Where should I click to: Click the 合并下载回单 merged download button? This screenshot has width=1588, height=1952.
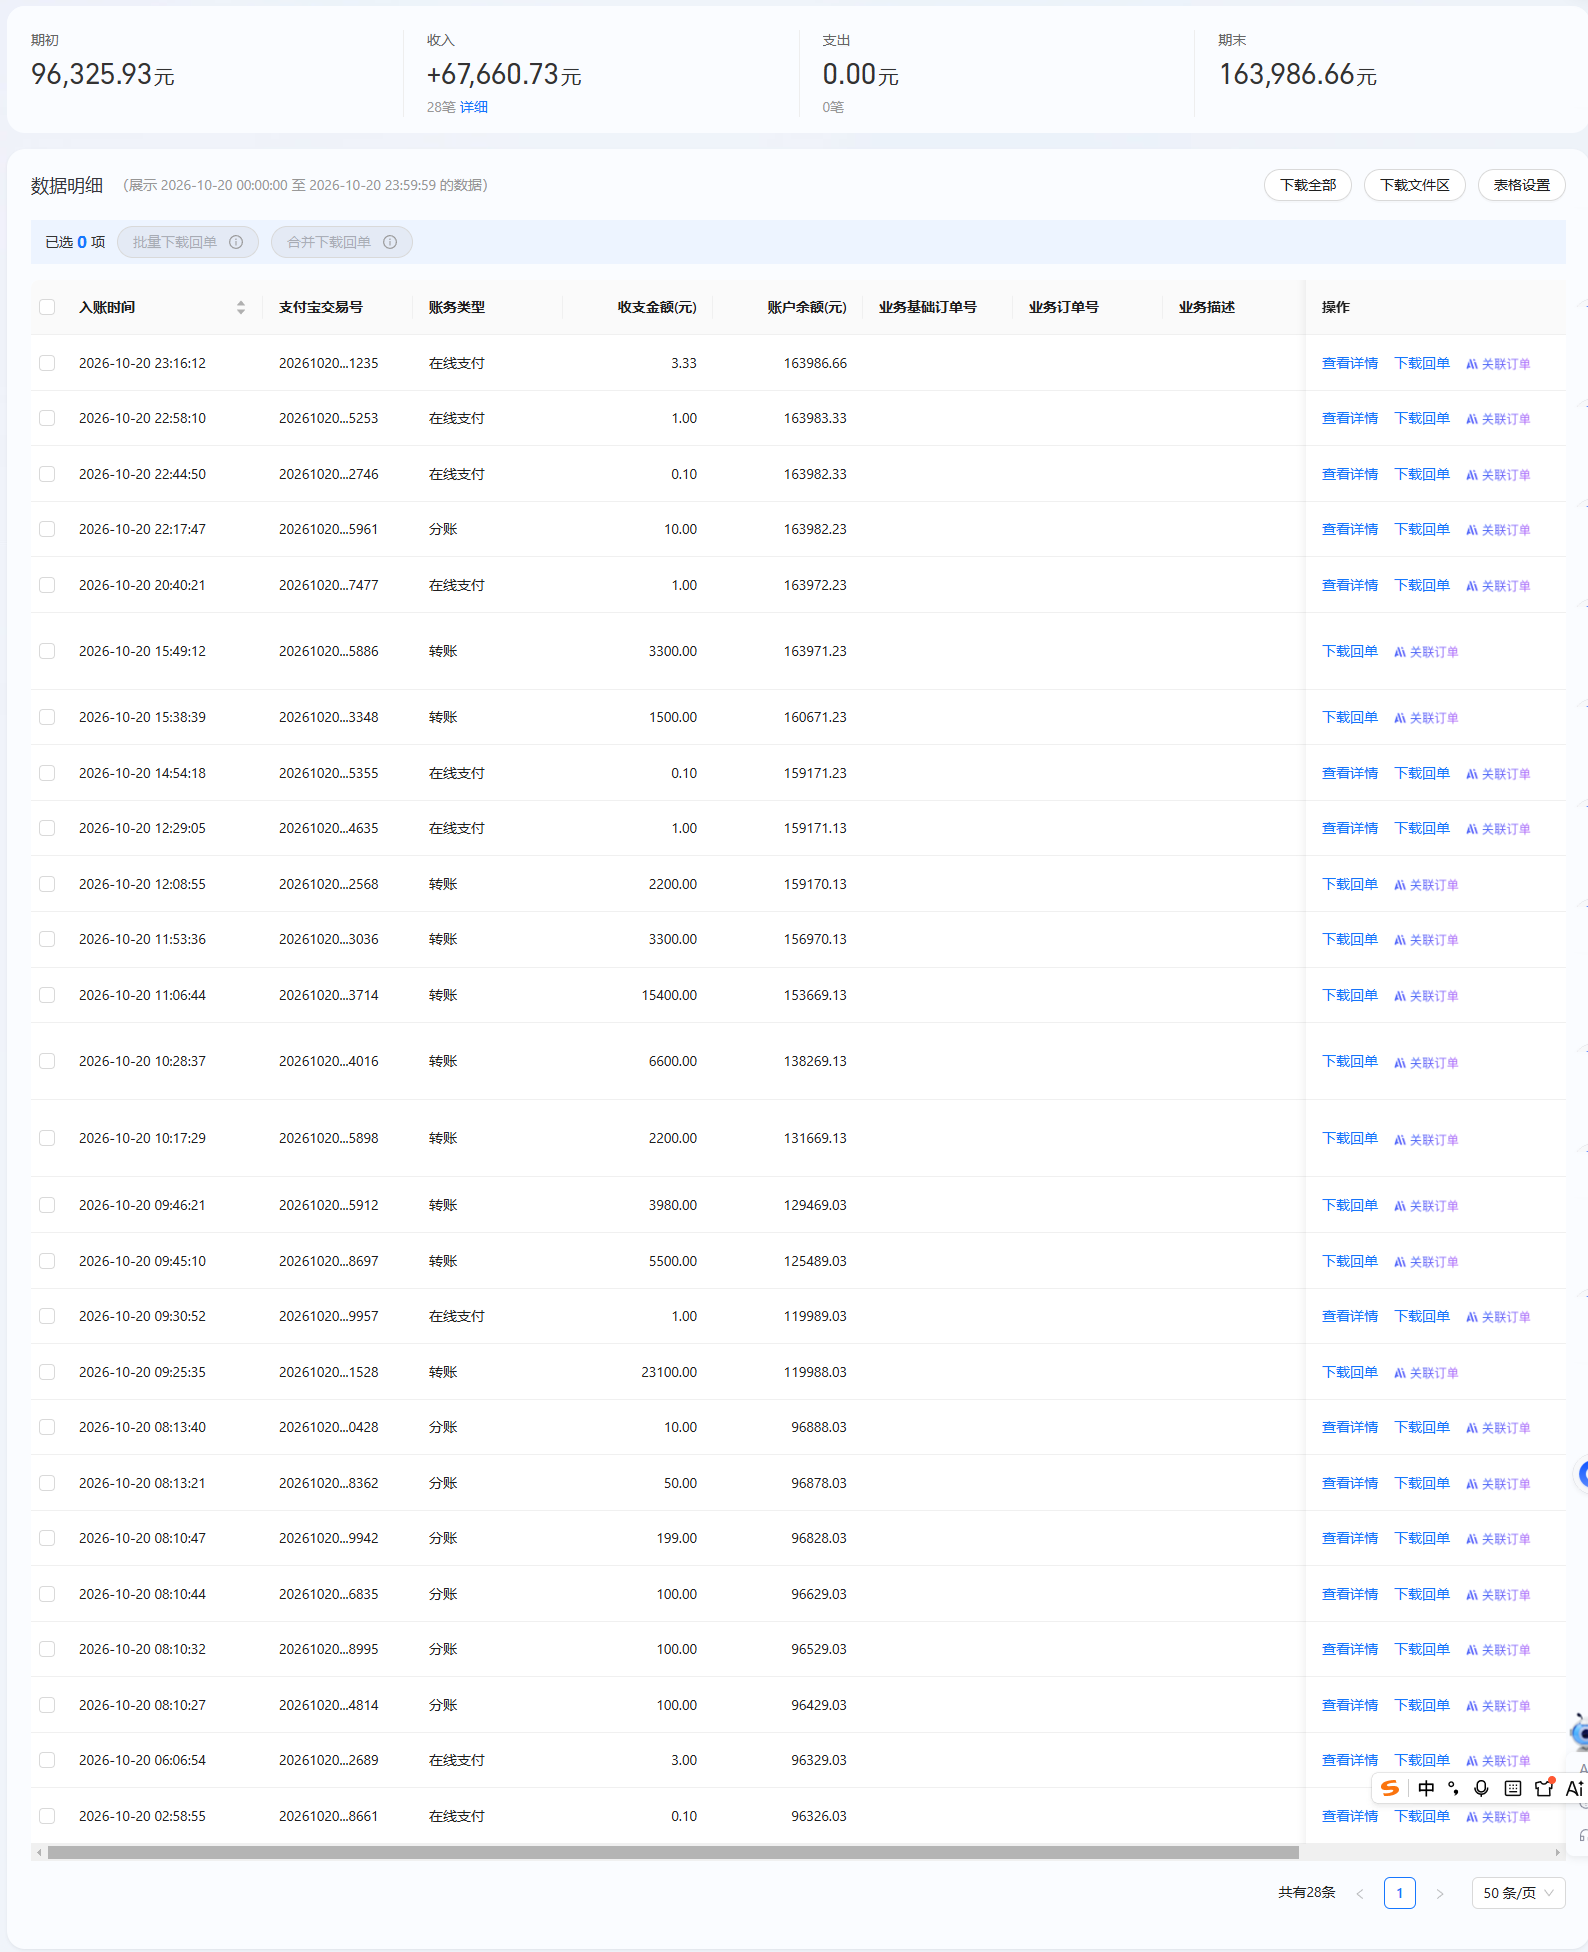(342, 242)
